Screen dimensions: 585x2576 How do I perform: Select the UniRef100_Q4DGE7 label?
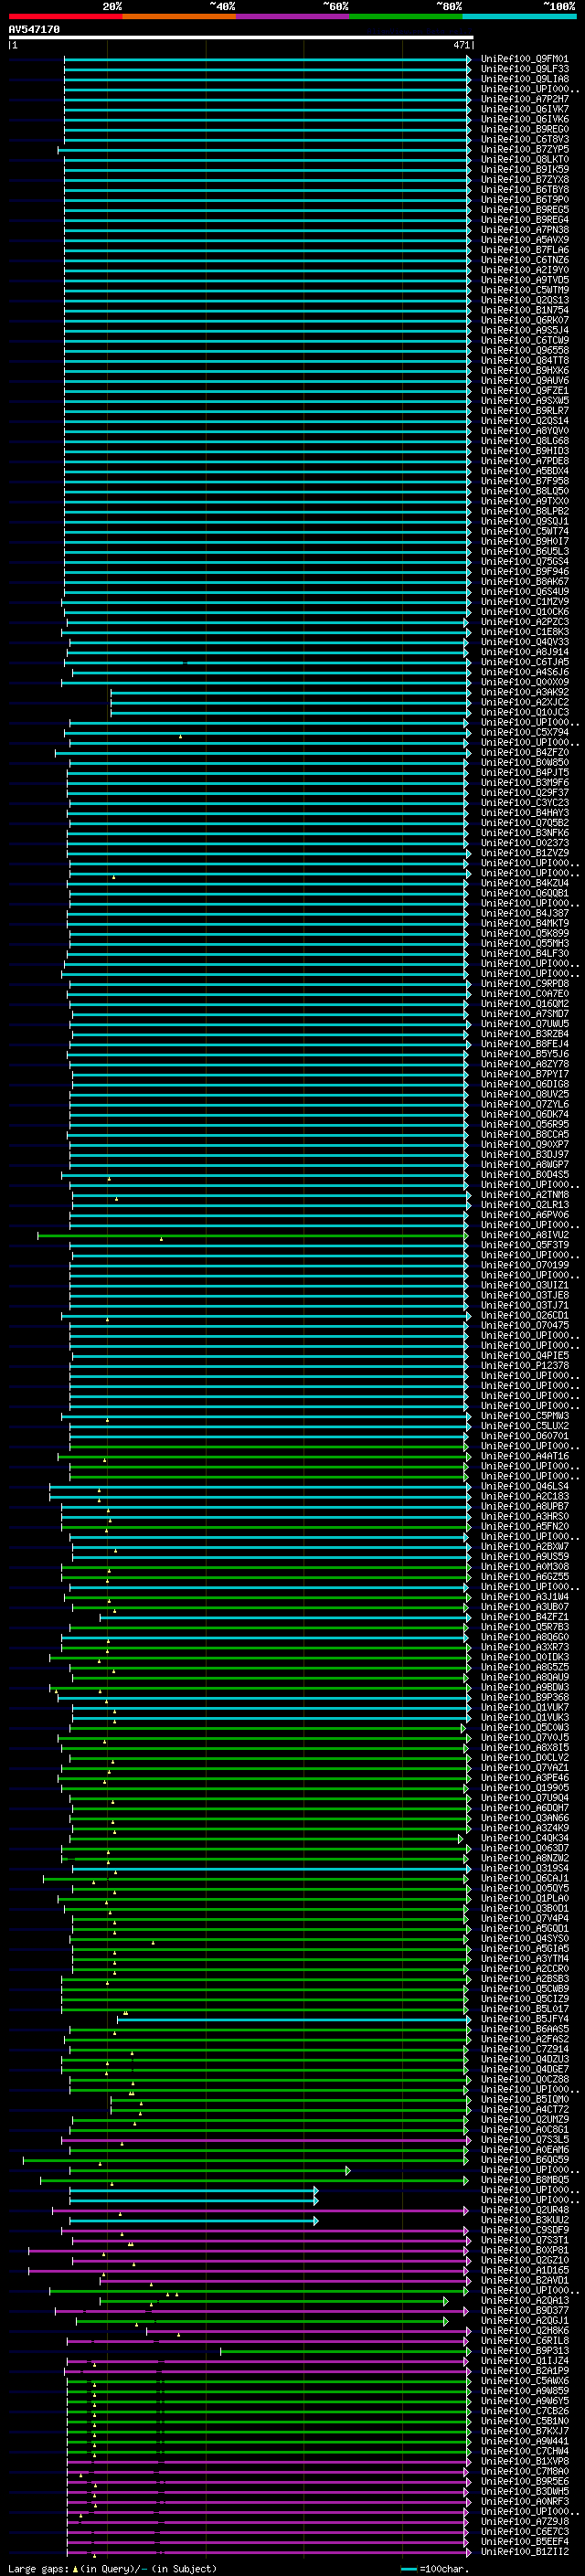524,2069
